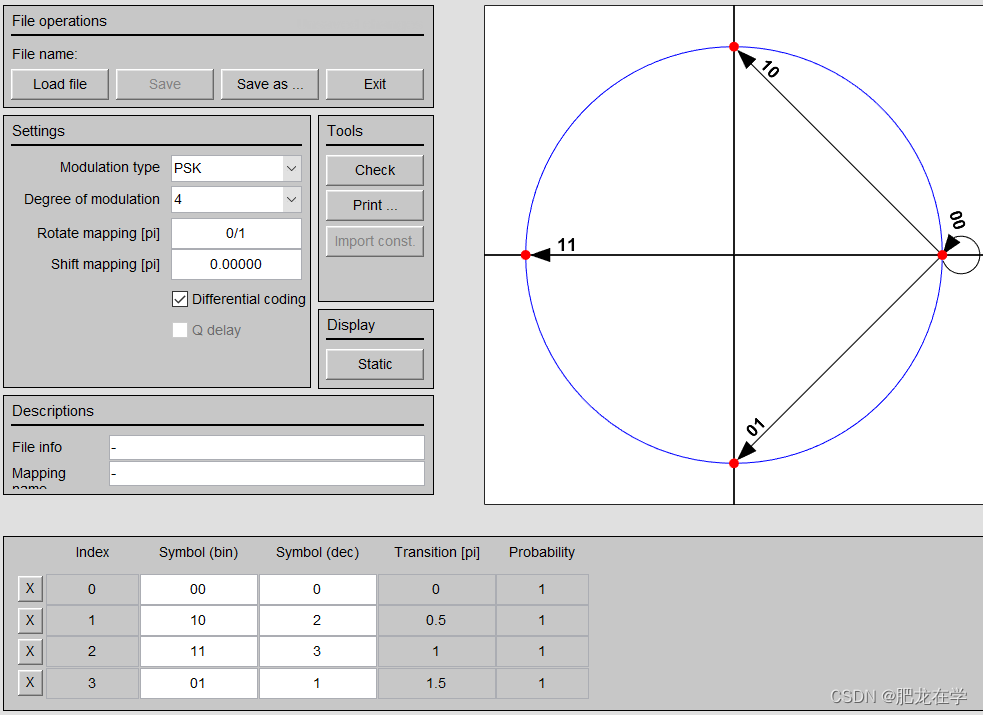Viewport: 983px width, 715px height.
Task: Click the Symbol (bin) column header
Action: (x=198, y=552)
